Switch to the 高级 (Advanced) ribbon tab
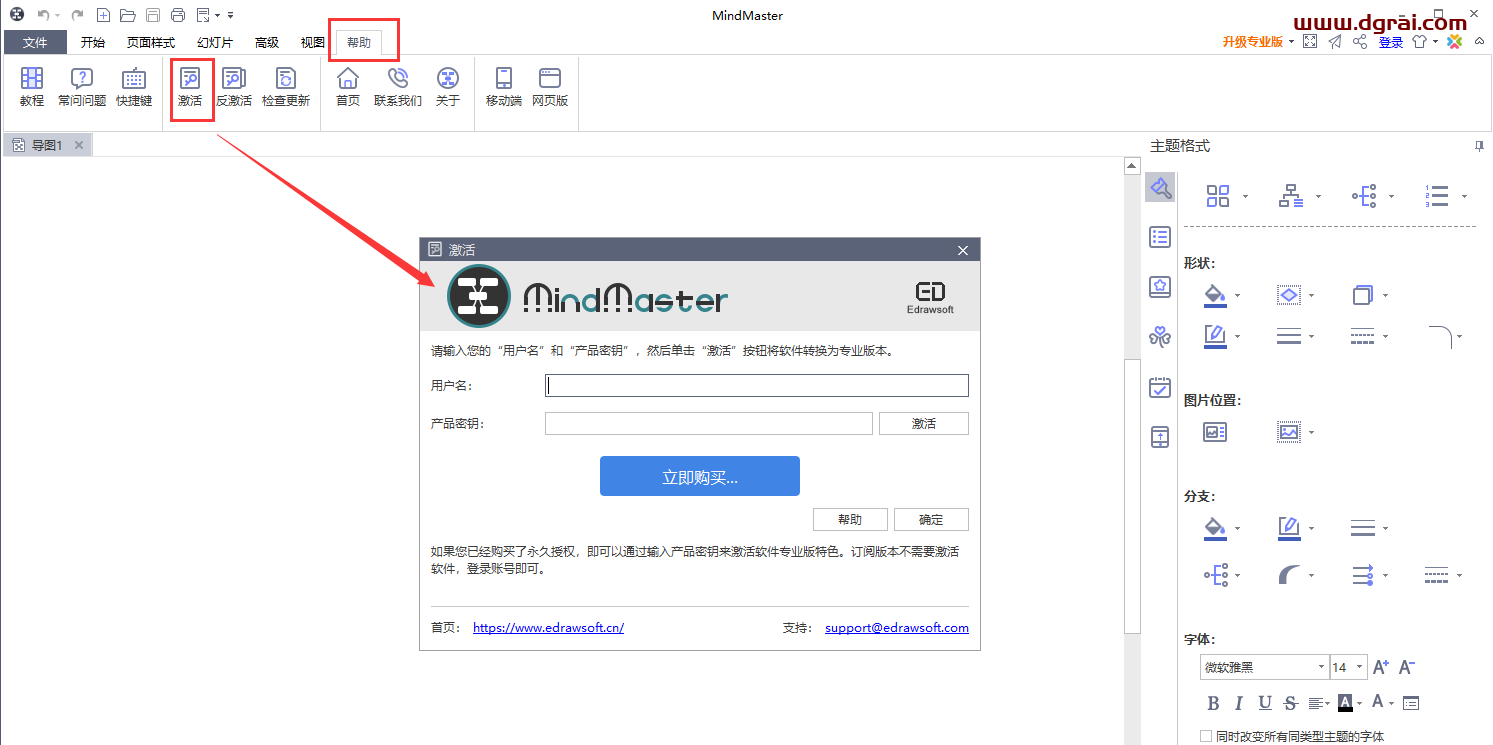Image resolution: width=1493 pixels, height=745 pixels. [x=266, y=42]
